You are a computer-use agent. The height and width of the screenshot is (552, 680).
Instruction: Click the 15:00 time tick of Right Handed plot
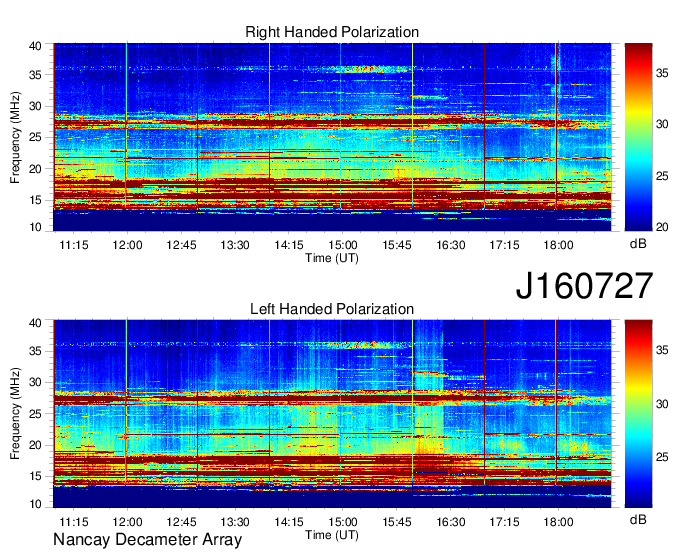pos(343,245)
